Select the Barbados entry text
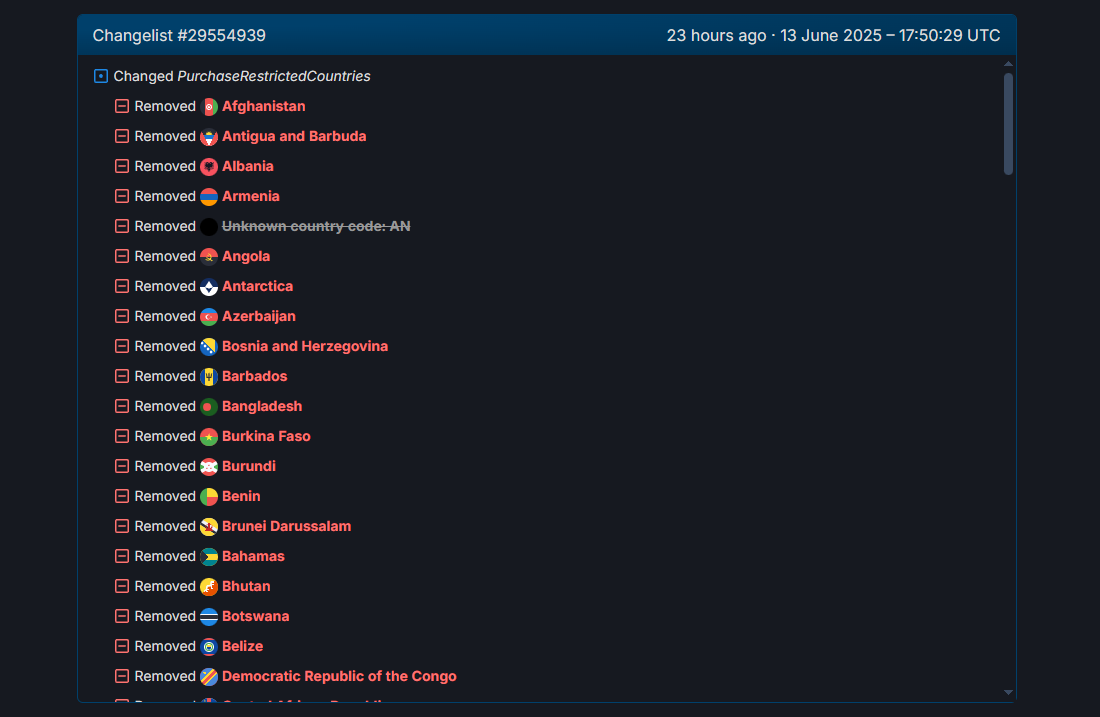The image size is (1100, 717). (255, 377)
